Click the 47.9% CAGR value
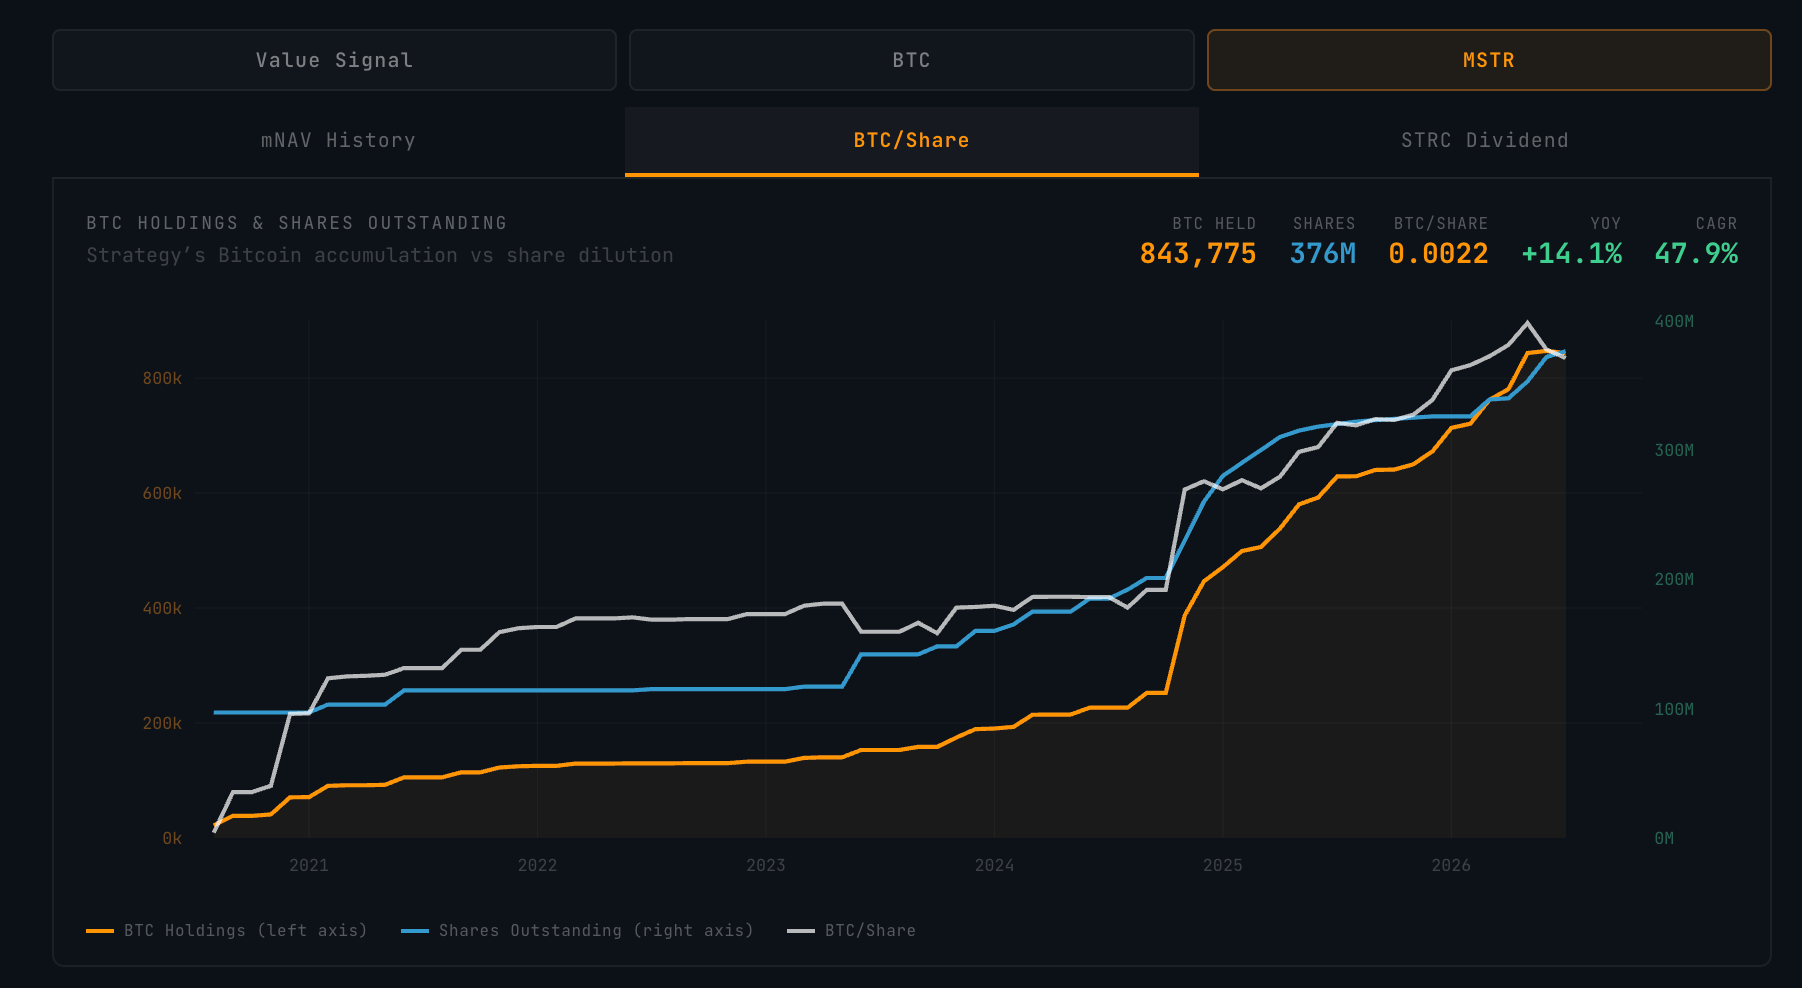 point(1696,254)
